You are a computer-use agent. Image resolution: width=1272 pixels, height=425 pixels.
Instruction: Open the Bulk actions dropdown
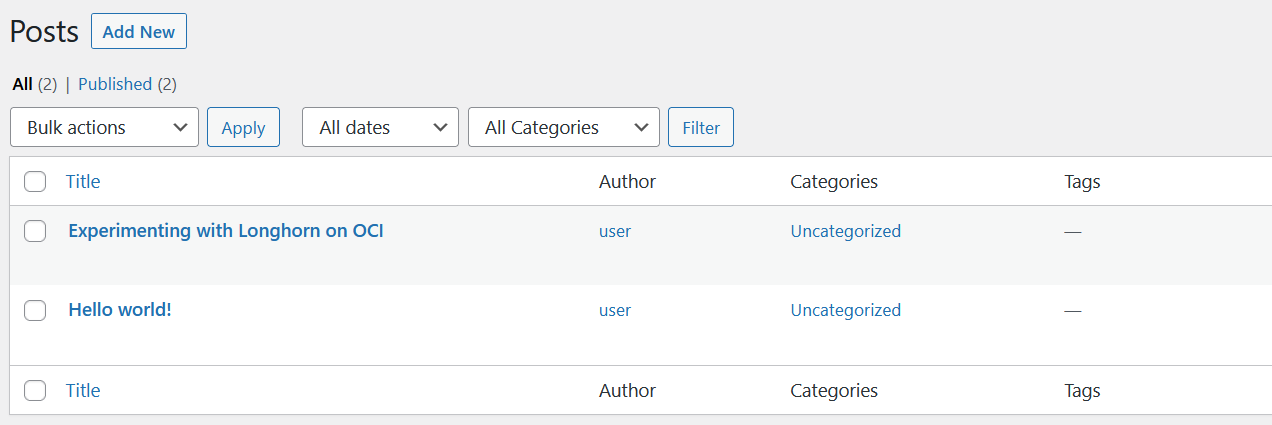[x=104, y=127]
